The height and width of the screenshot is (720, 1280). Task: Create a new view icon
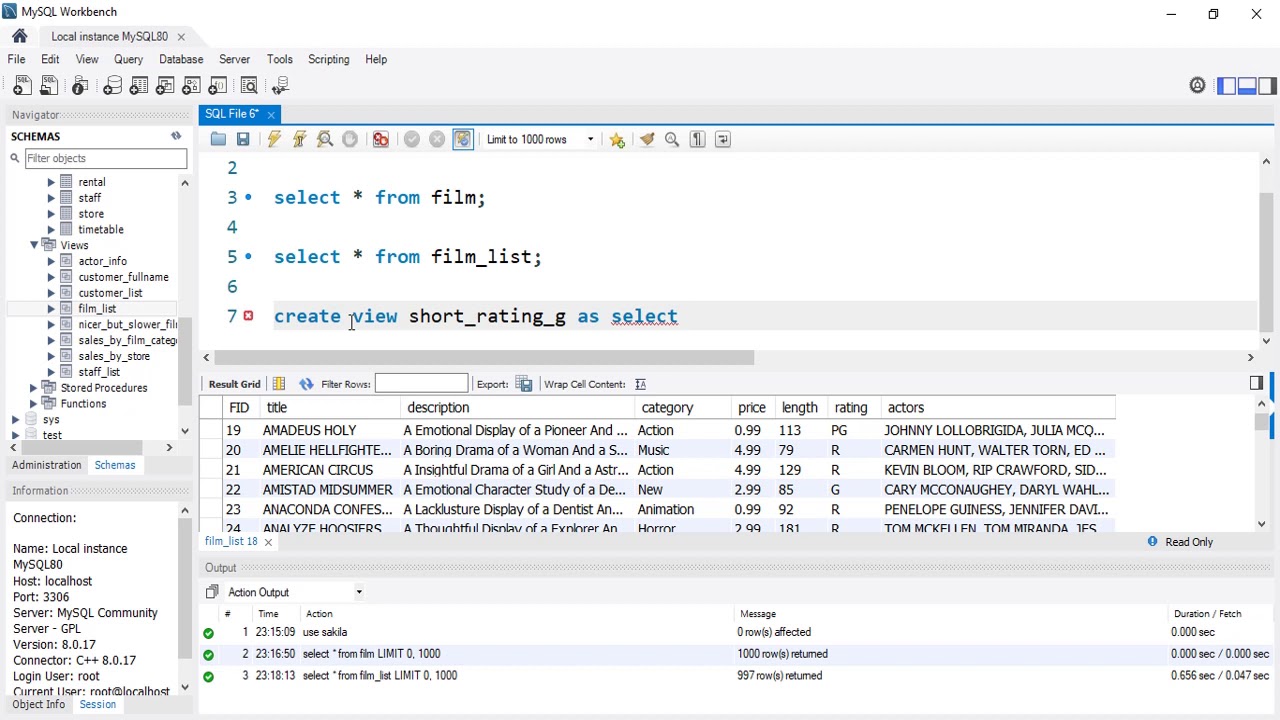click(165, 86)
